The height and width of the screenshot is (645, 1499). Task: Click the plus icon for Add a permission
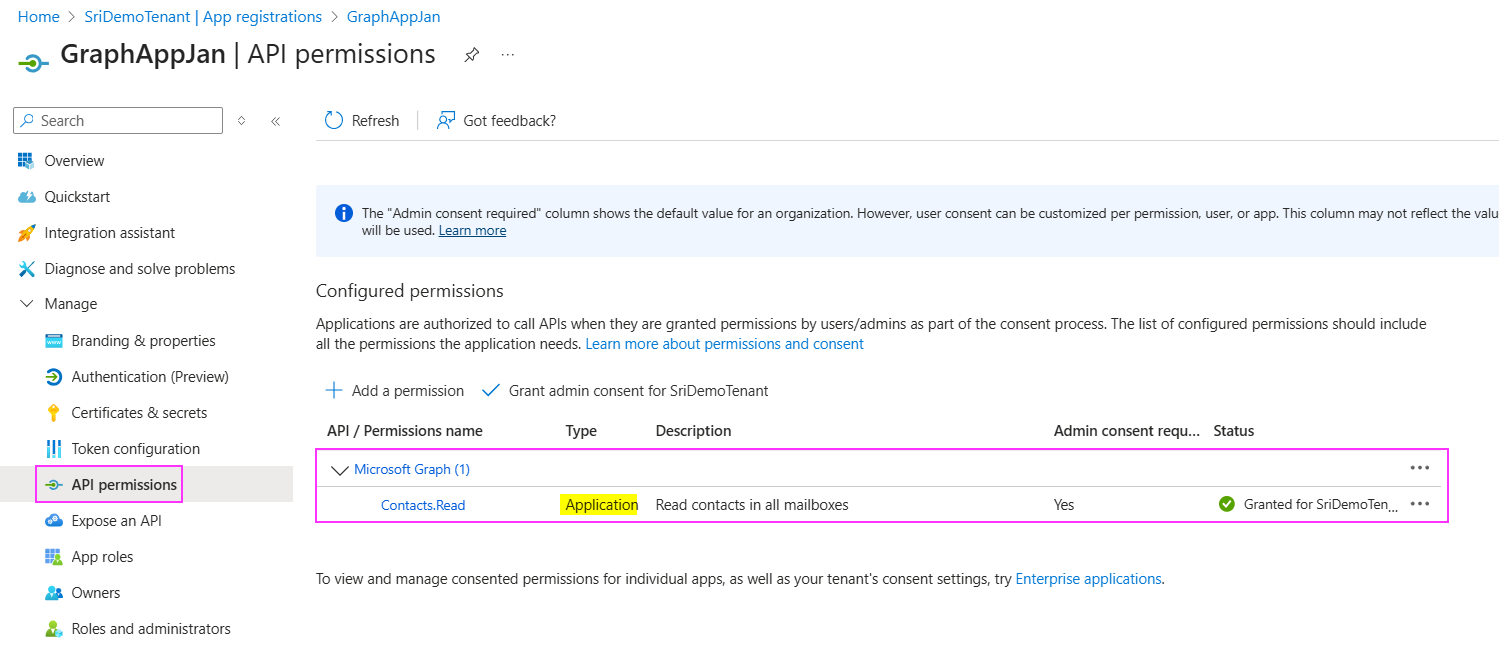335,390
